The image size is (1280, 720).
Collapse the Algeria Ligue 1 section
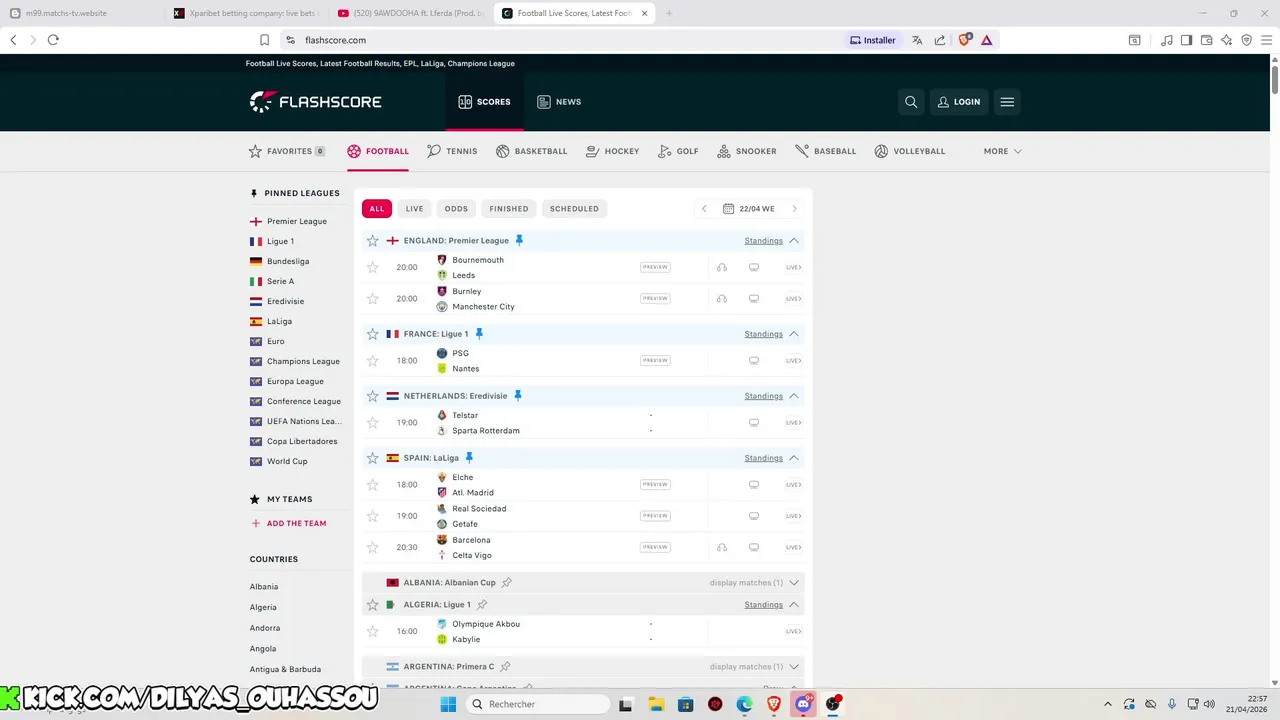(794, 605)
